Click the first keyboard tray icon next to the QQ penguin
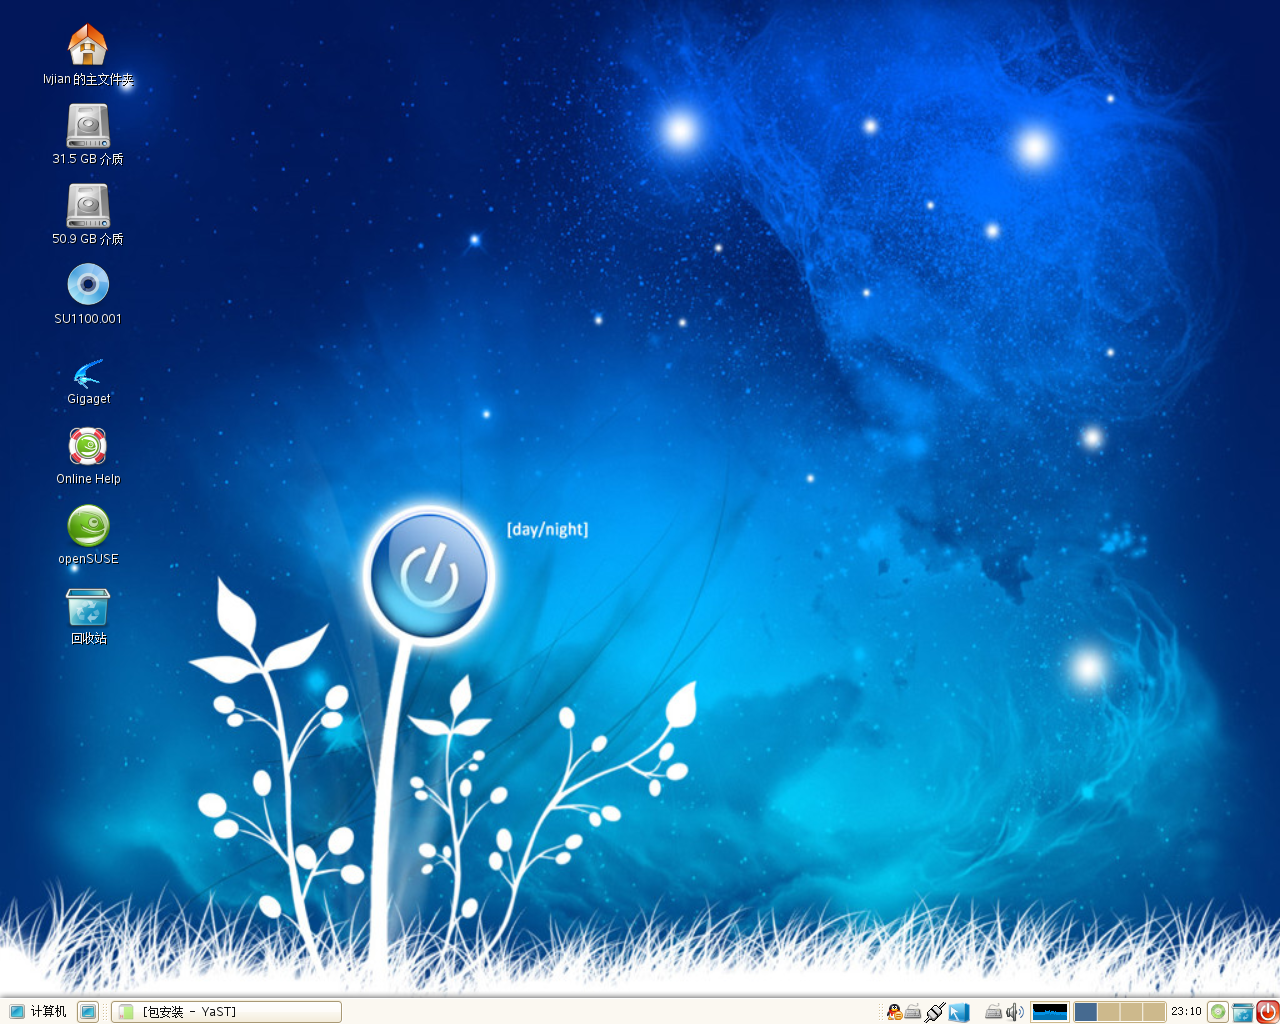Viewport: 1280px width, 1024px height. click(913, 1012)
